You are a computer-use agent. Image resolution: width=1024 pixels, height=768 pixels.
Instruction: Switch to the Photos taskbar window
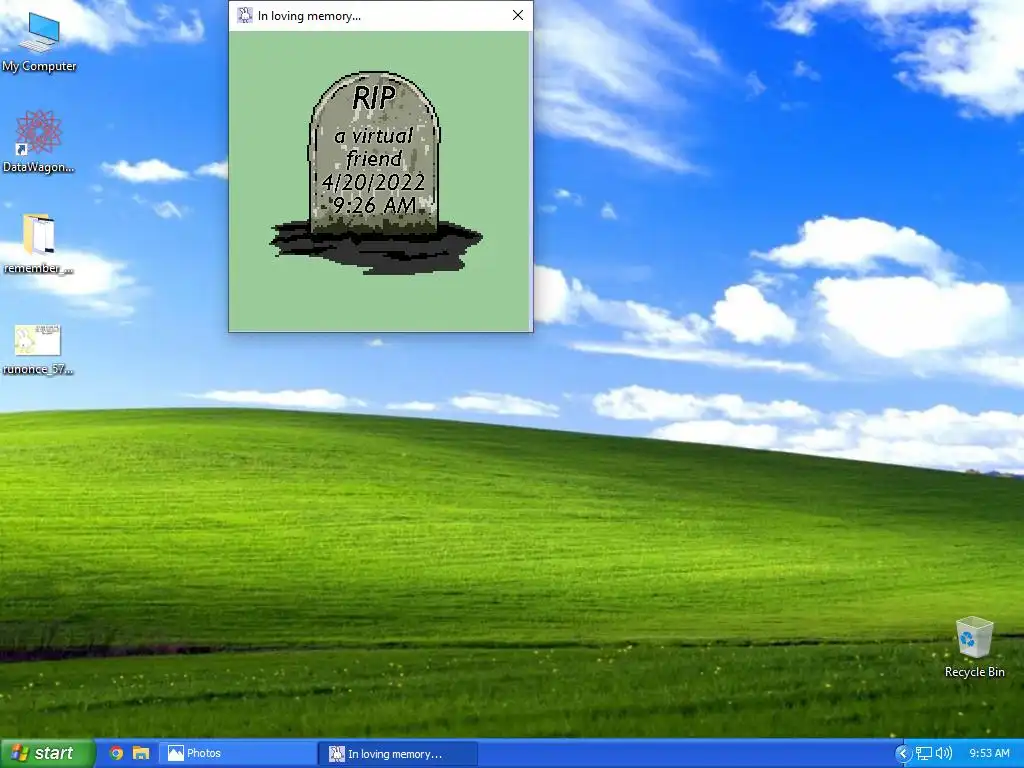click(238, 753)
